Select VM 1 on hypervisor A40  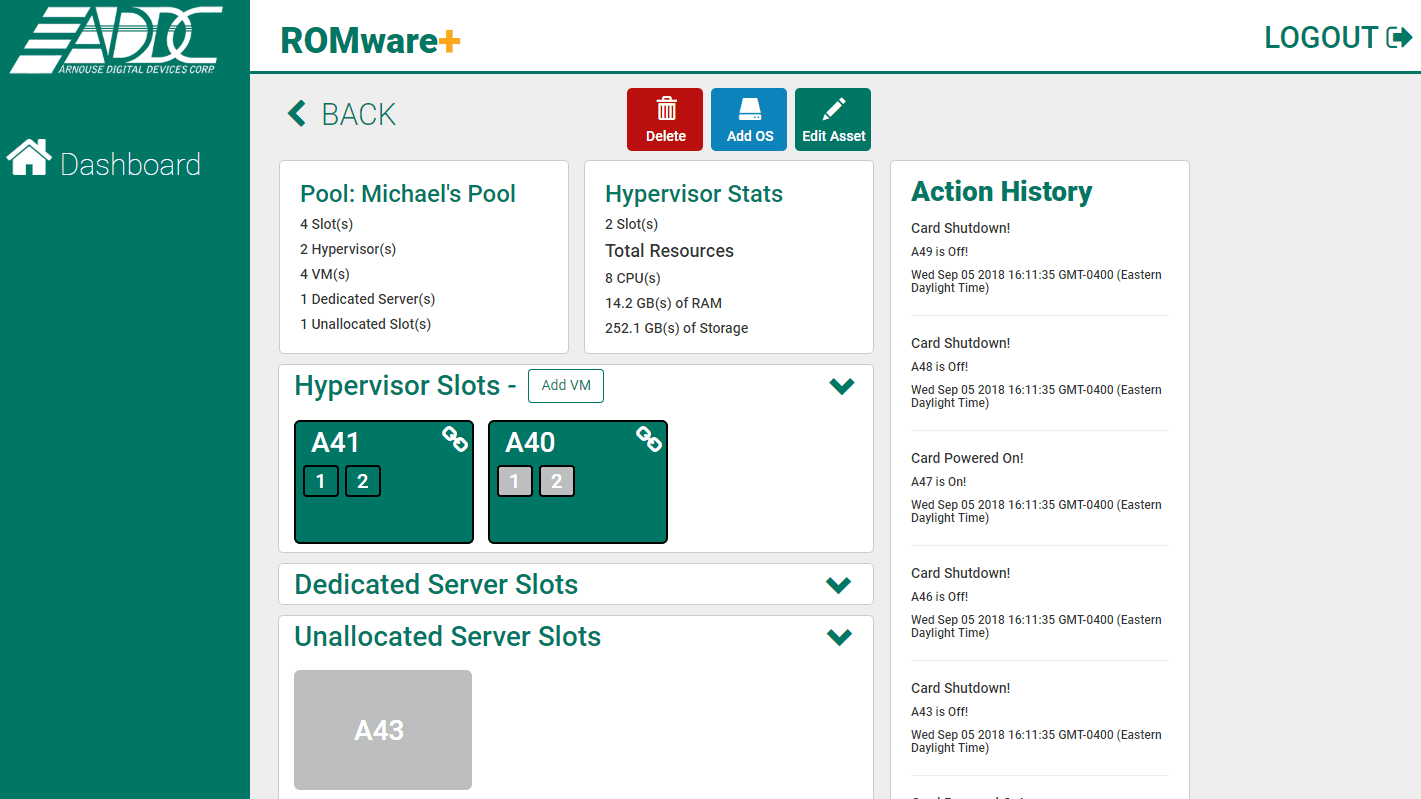point(514,481)
